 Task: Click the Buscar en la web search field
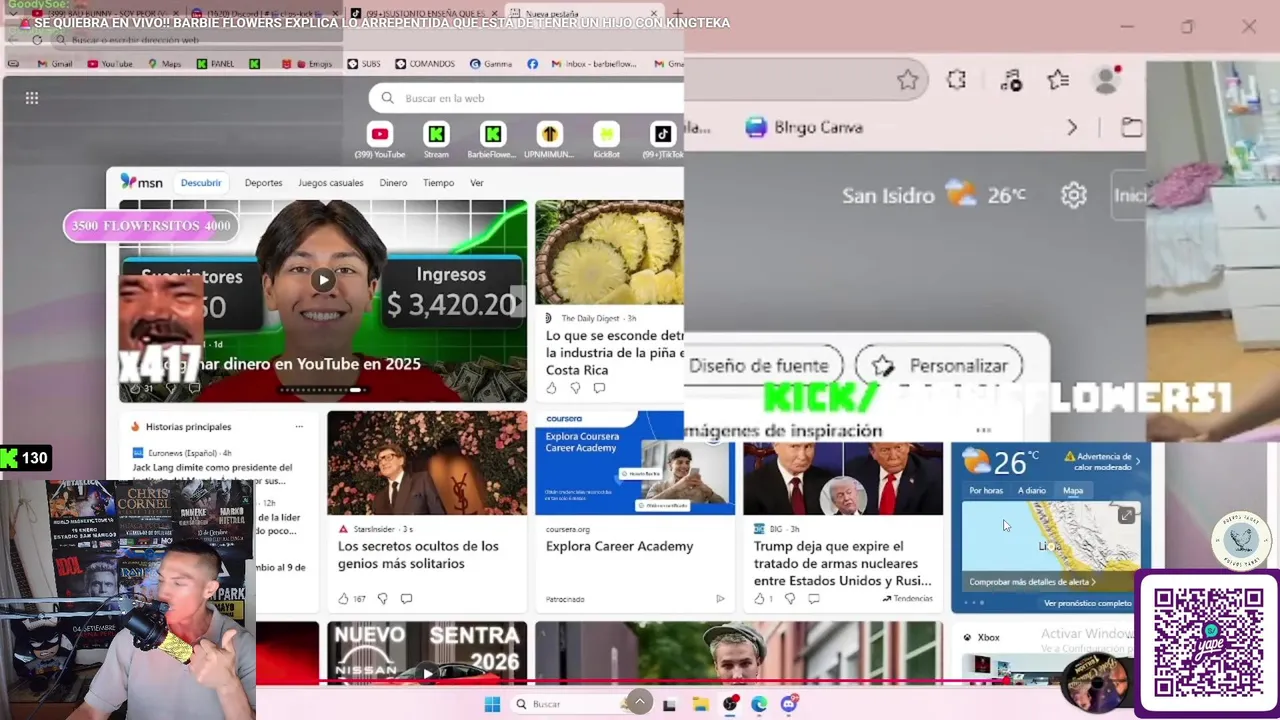click(527, 98)
